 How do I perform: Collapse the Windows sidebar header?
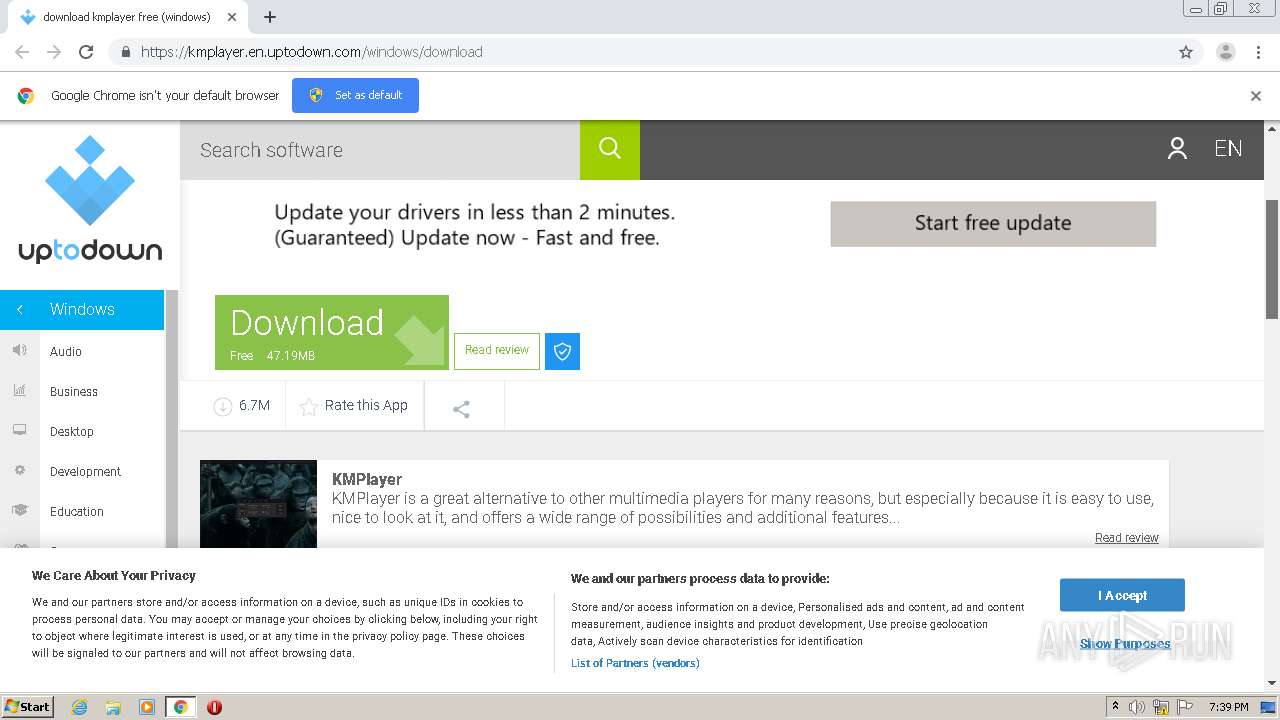tap(82, 309)
